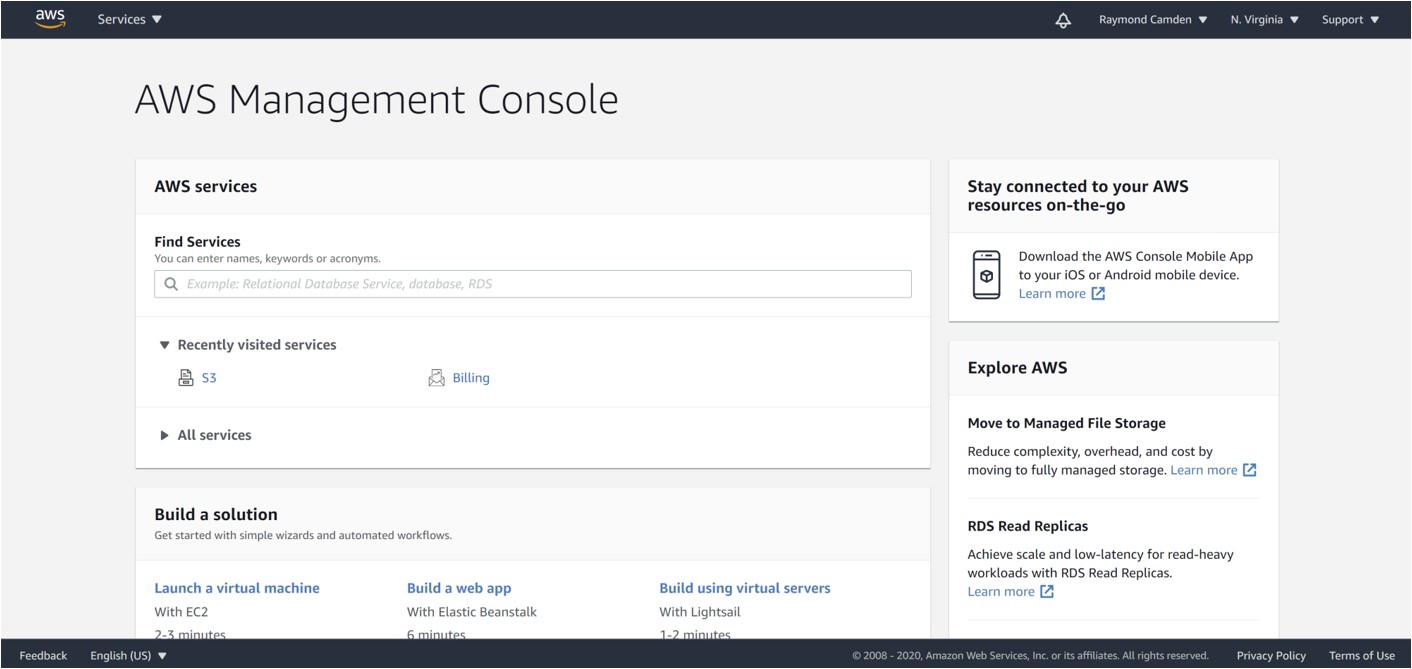Click the Explore AWS heading
Viewport: 1412px width, 669px height.
pyautogui.click(x=1017, y=368)
